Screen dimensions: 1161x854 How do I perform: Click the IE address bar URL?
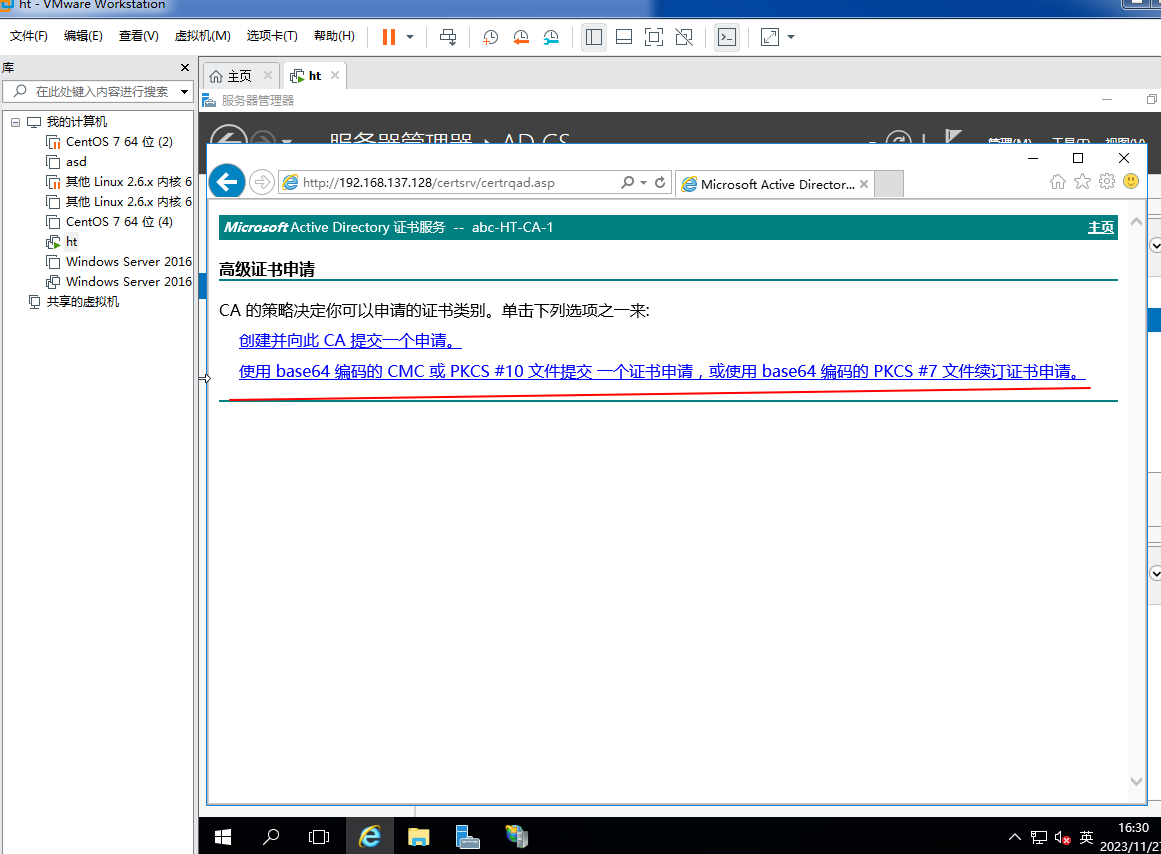(x=428, y=183)
